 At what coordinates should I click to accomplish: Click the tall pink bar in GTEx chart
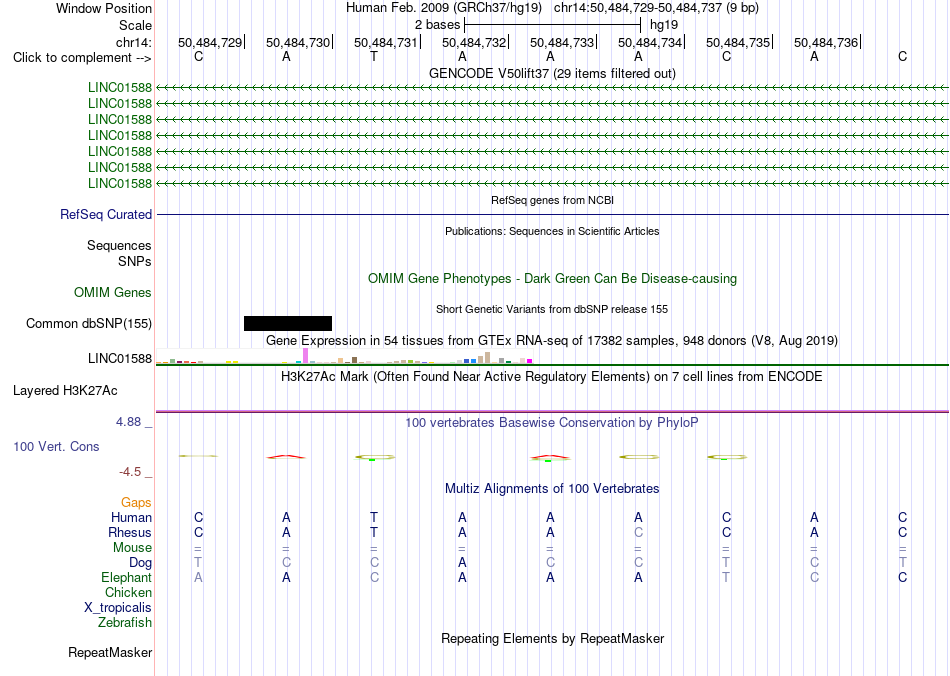click(x=305, y=356)
